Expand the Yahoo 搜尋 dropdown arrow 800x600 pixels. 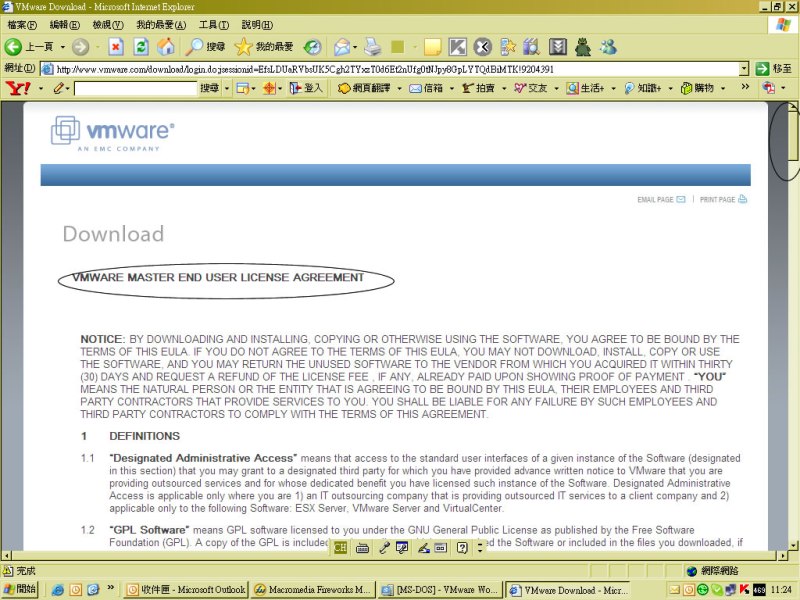tap(227, 89)
